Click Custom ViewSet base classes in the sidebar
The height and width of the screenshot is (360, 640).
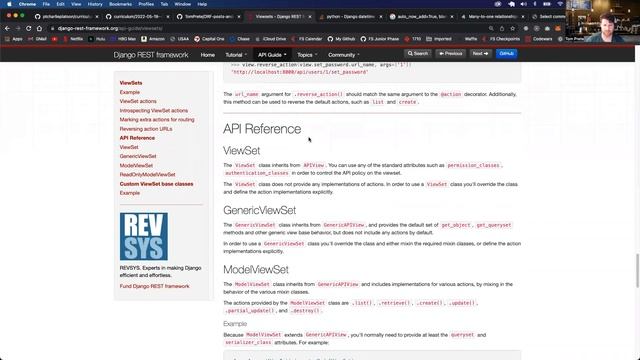click(x=156, y=184)
